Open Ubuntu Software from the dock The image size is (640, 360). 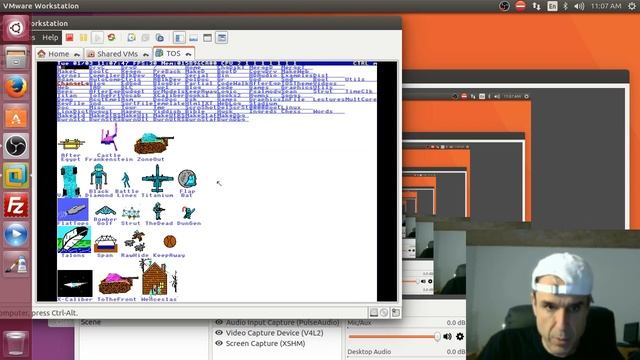pos(16,117)
